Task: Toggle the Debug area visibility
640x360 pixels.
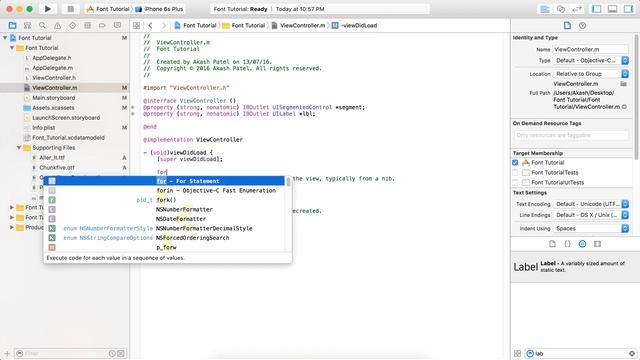Action: coord(612,9)
